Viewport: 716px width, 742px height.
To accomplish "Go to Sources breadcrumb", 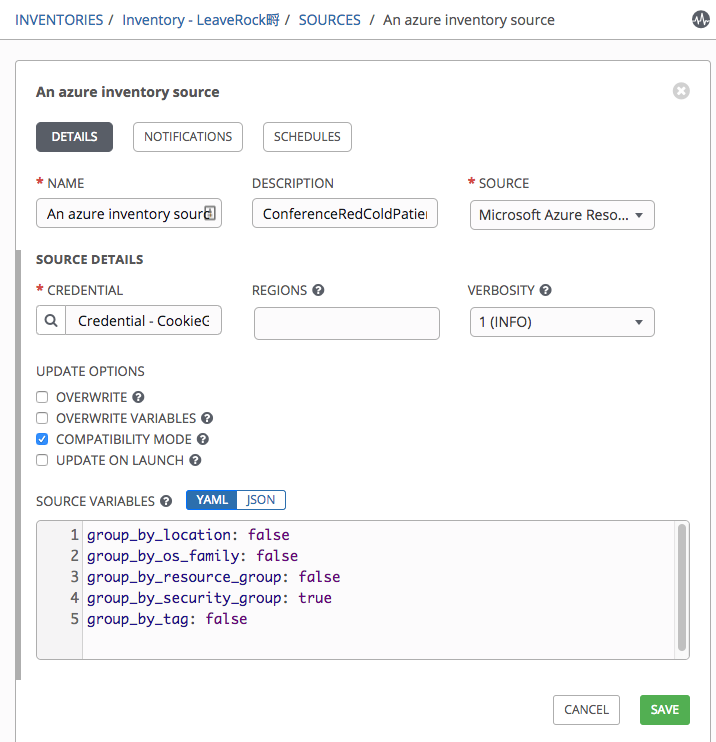I will tap(329, 20).
